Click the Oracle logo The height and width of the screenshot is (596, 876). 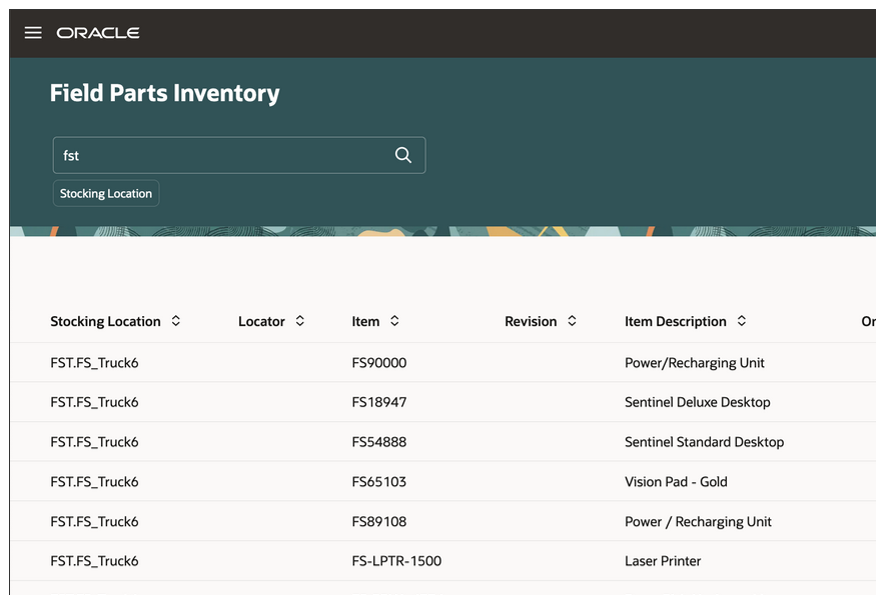98,33
